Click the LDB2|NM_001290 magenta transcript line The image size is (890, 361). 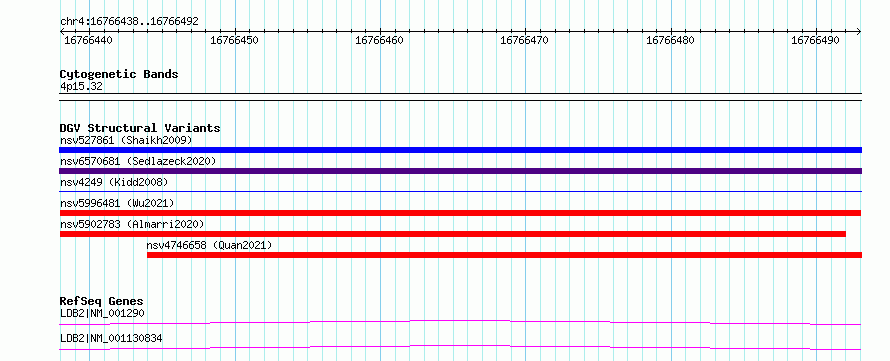click(460, 322)
